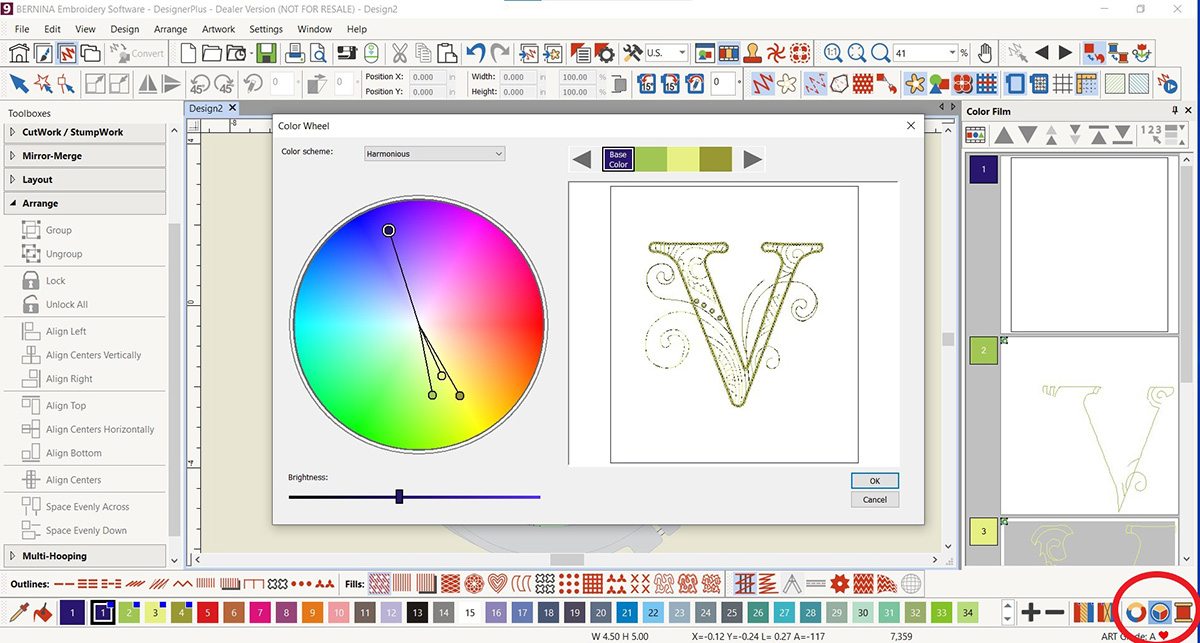Screen dimensions: 1200x643
Task: Click the Paste clipboard icon
Action: 447,52
